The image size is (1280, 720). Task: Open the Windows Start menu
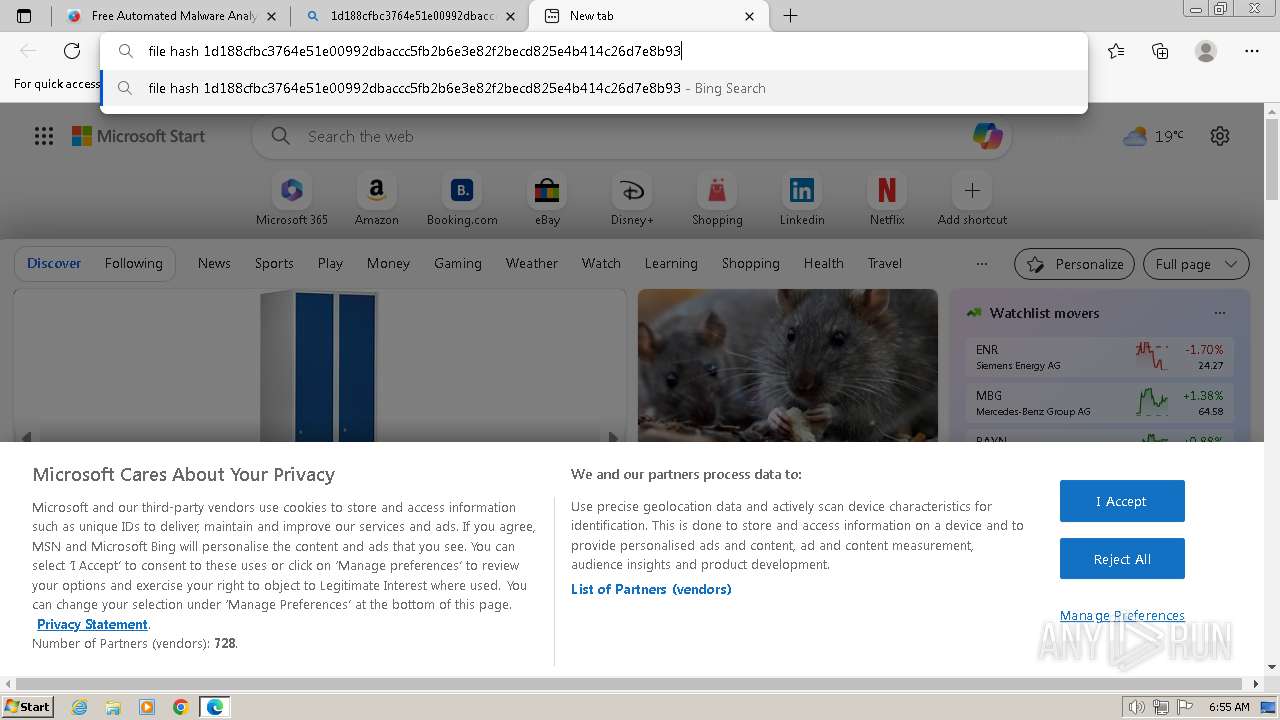point(27,707)
